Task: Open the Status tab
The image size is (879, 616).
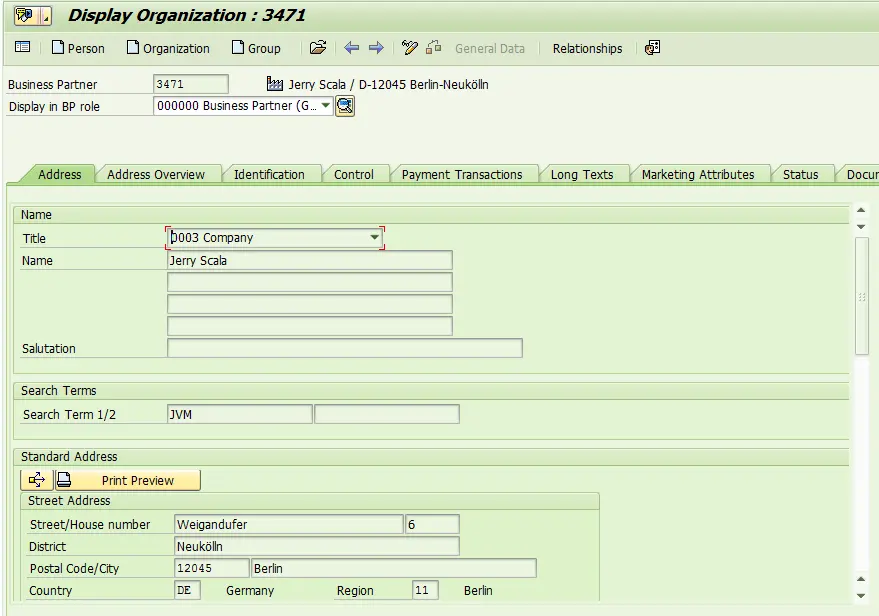Action: click(x=801, y=174)
